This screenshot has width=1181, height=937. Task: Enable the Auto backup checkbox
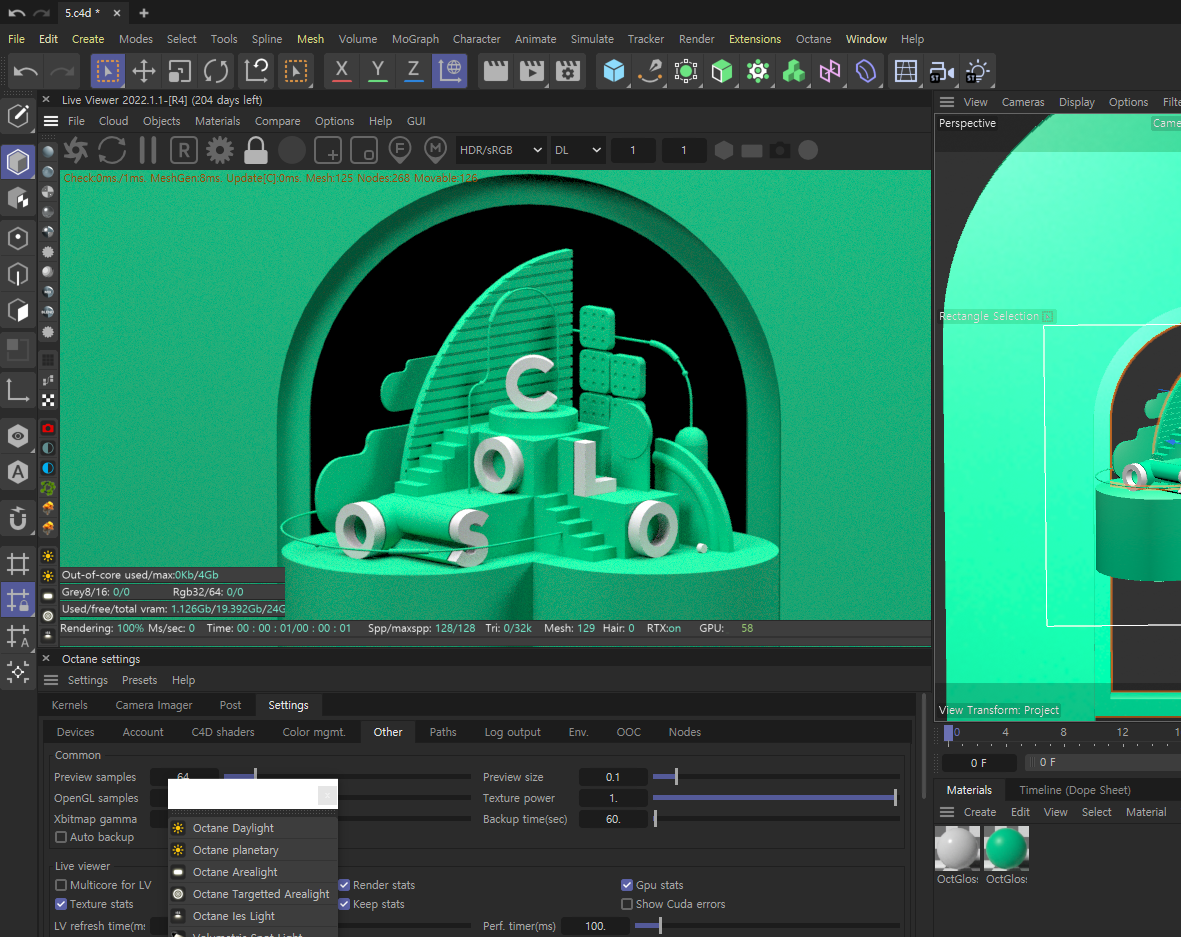tap(61, 837)
